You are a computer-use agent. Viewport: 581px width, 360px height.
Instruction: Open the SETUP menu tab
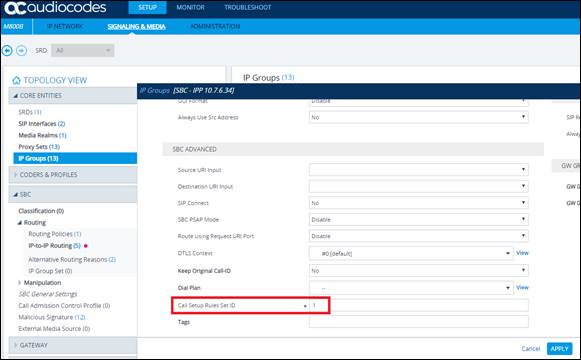coord(147,7)
